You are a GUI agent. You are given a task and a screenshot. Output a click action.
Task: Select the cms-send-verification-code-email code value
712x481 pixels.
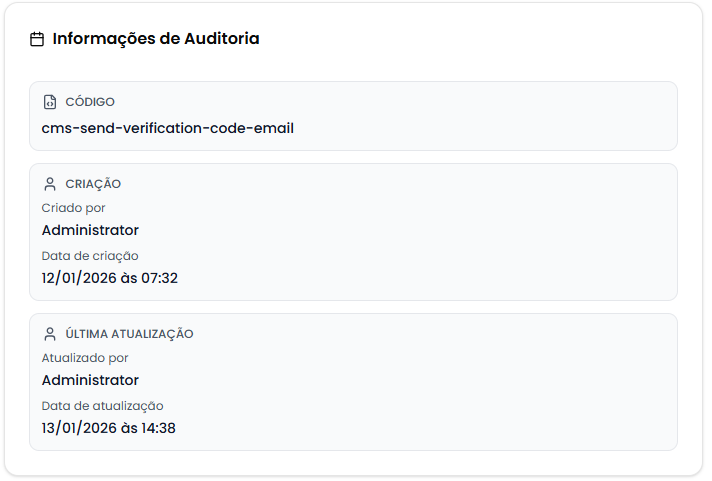click(x=168, y=128)
